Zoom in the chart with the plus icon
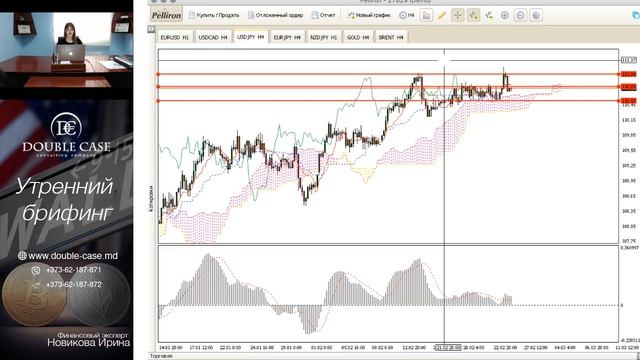Image resolution: width=640 pixels, height=360 pixels. tap(504, 16)
